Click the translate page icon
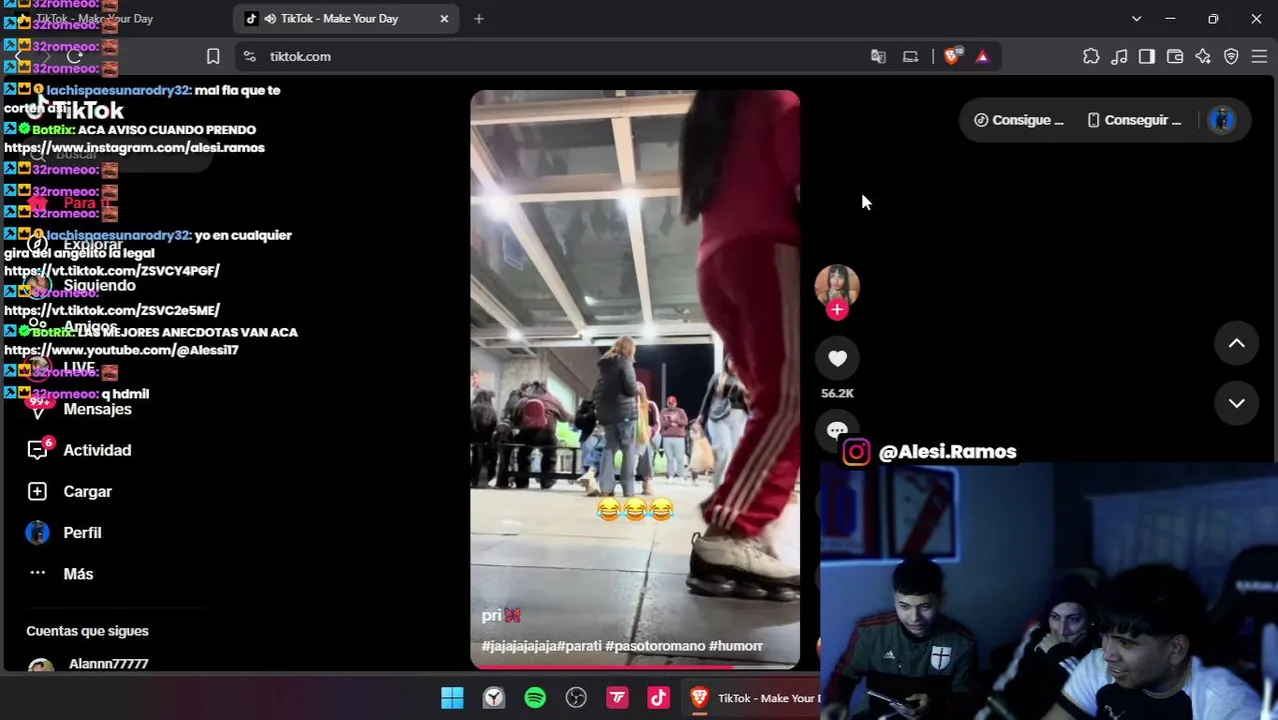Image resolution: width=1278 pixels, height=720 pixels. pyautogui.click(x=878, y=57)
